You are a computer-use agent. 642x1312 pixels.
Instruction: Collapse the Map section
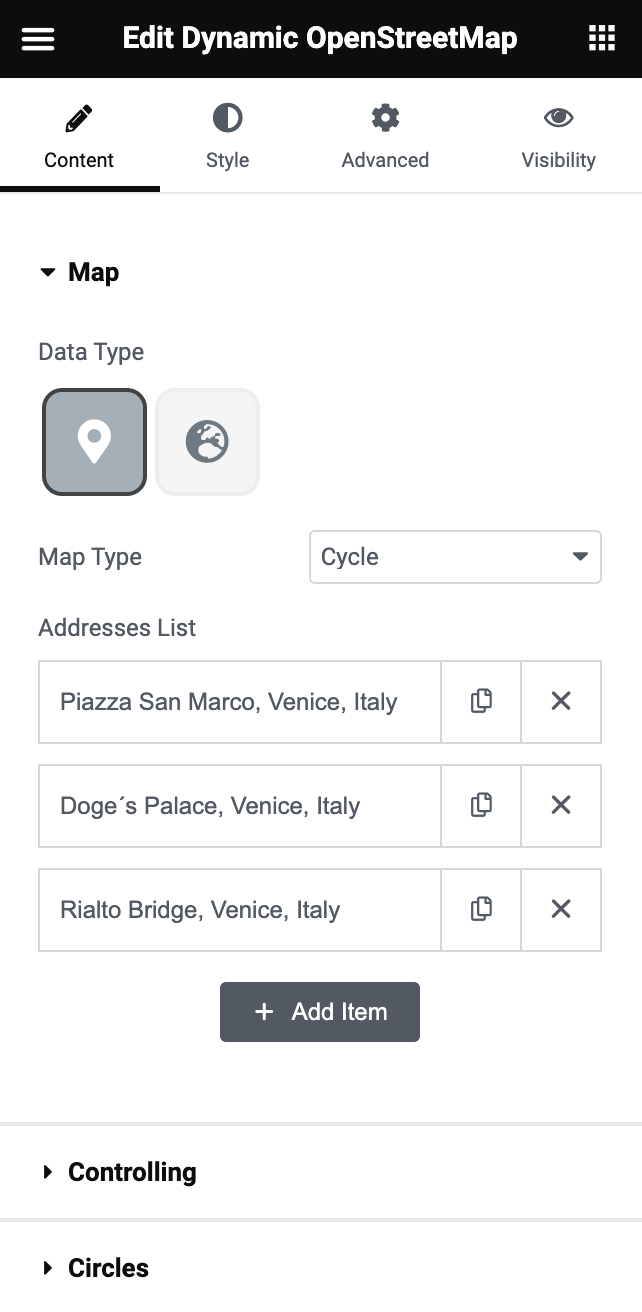point(80,272)
